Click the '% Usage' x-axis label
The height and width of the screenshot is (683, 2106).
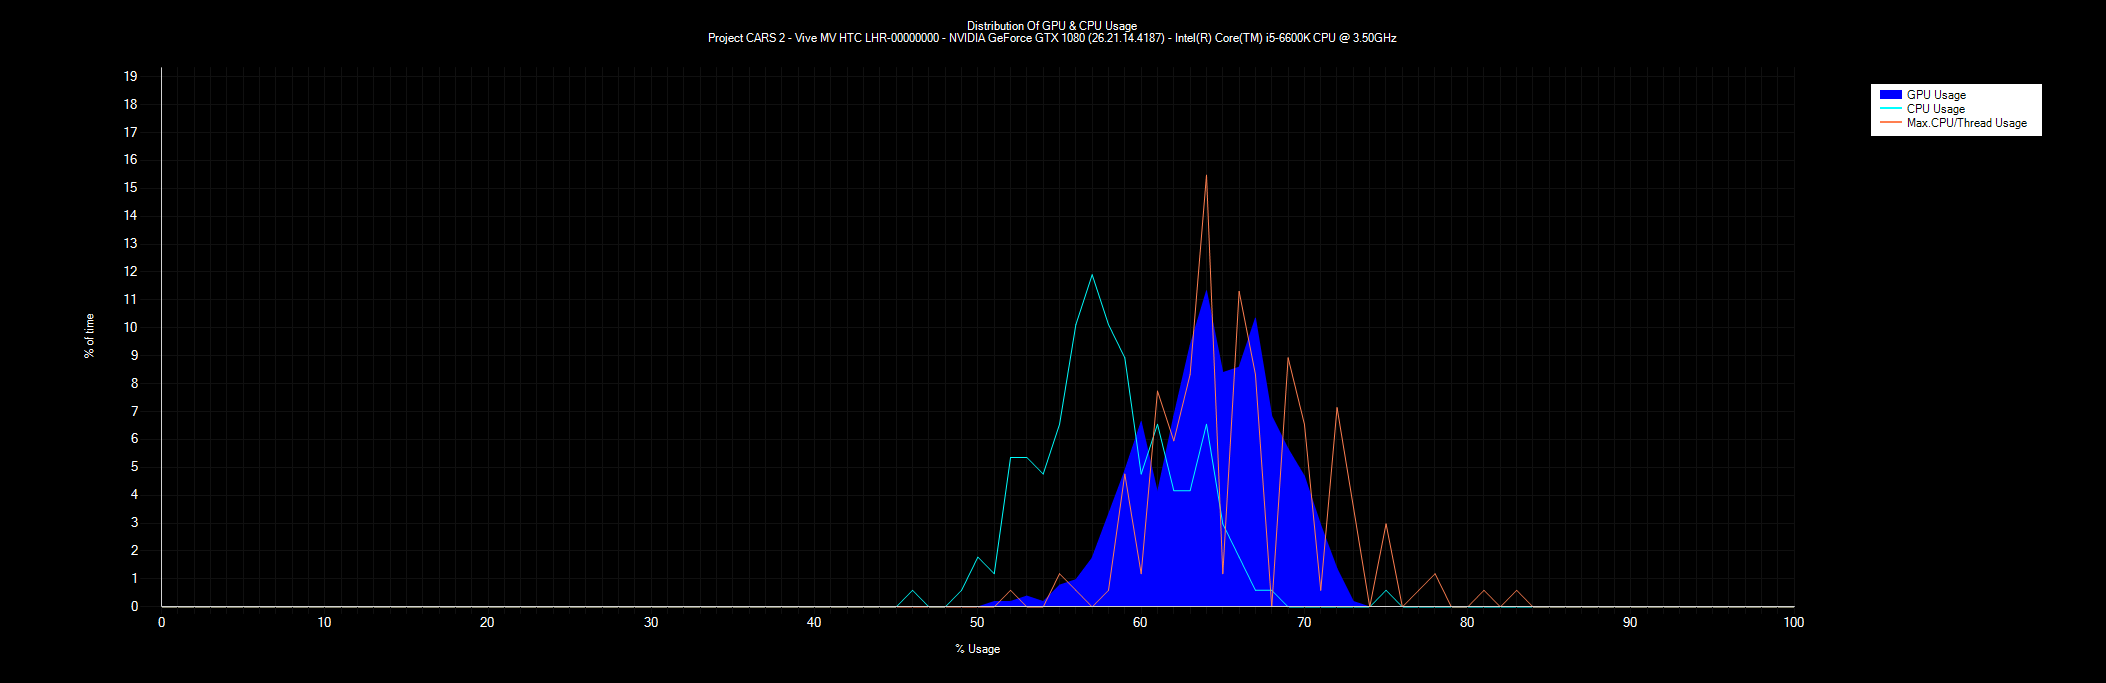(977, 649)
